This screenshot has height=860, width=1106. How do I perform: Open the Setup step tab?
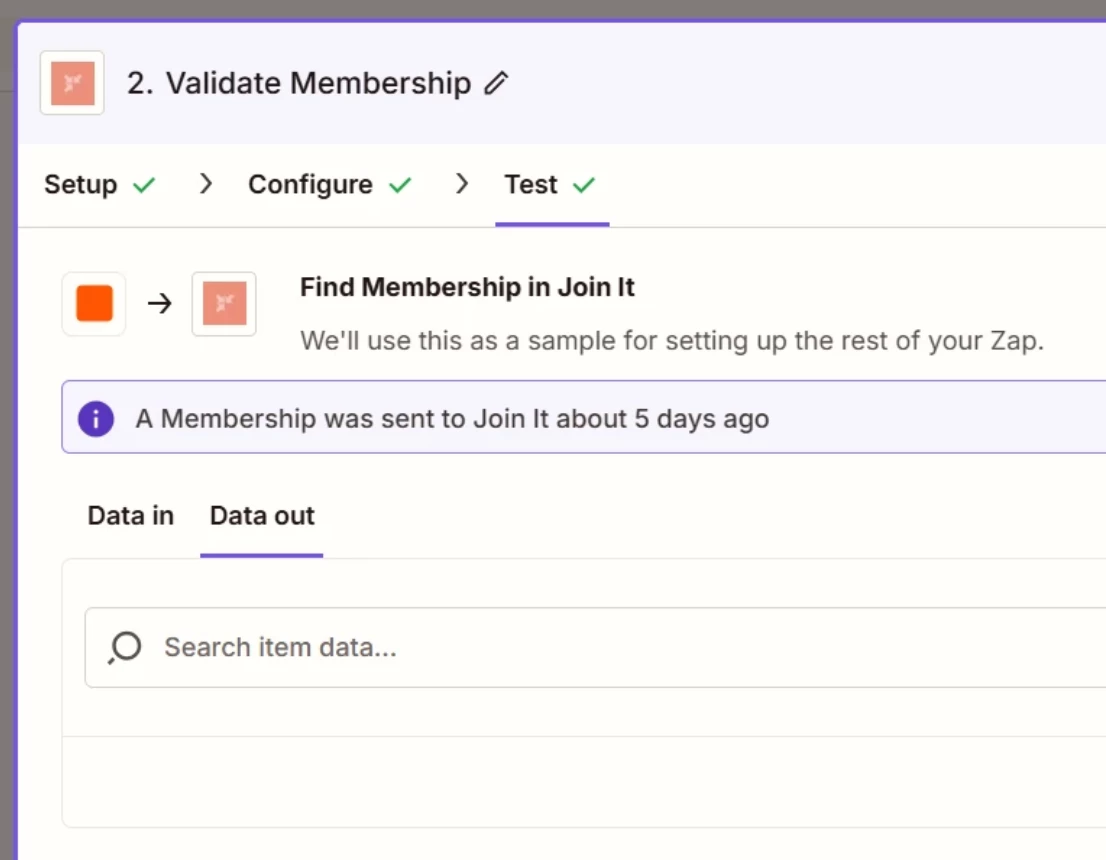(x=81, y=185)
